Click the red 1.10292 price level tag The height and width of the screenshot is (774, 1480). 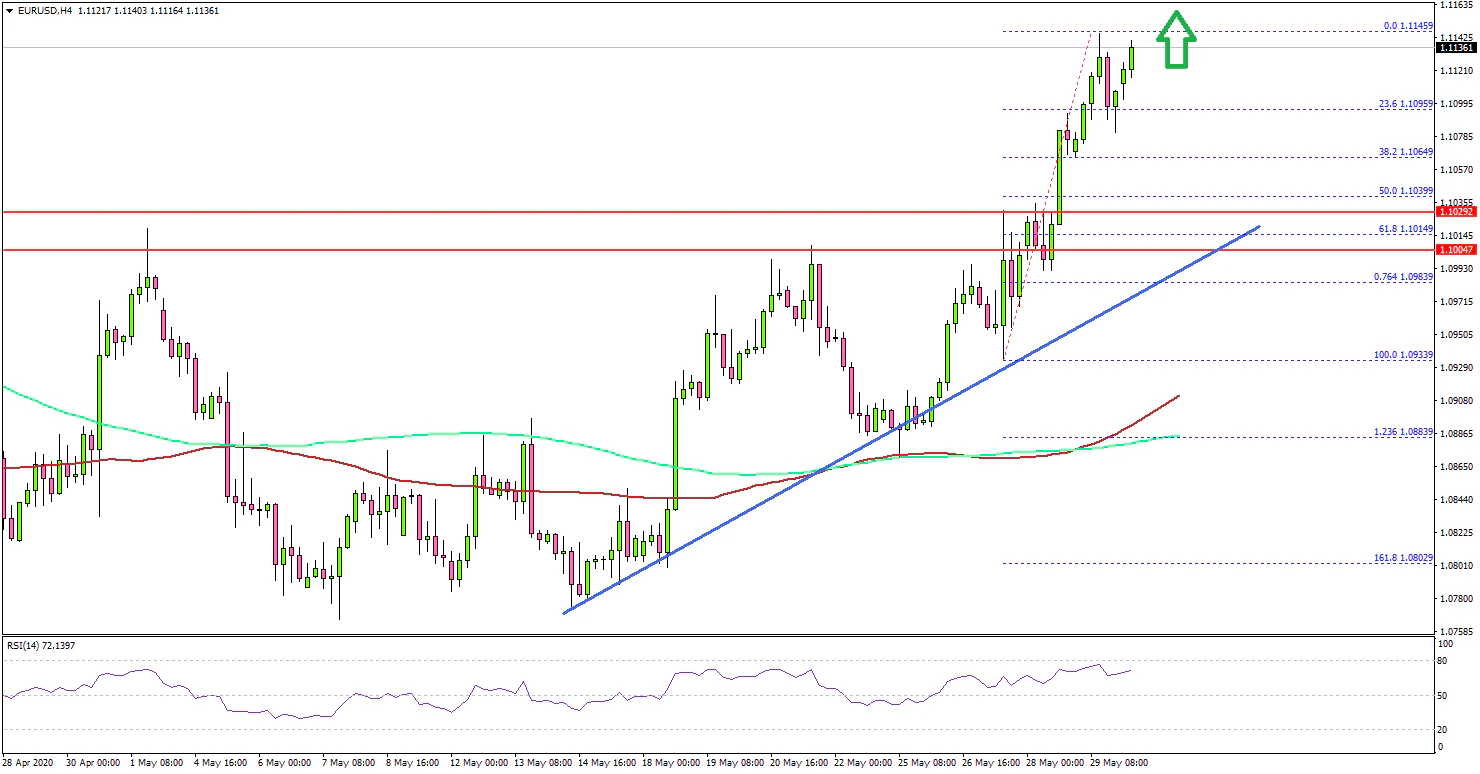pyautogui.click(x=1456, y=212)
